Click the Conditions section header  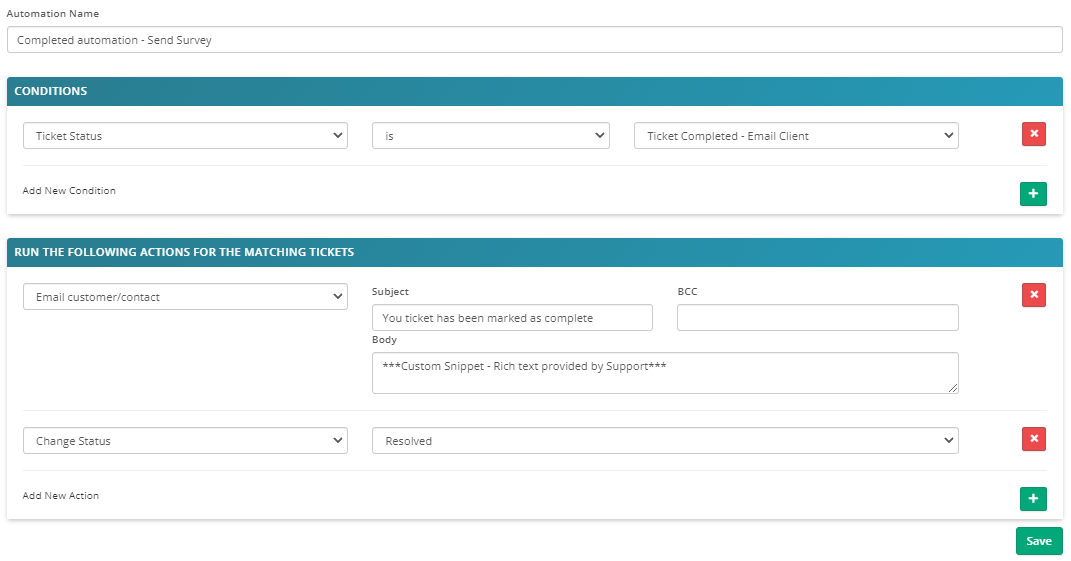(x=534, y=91)
